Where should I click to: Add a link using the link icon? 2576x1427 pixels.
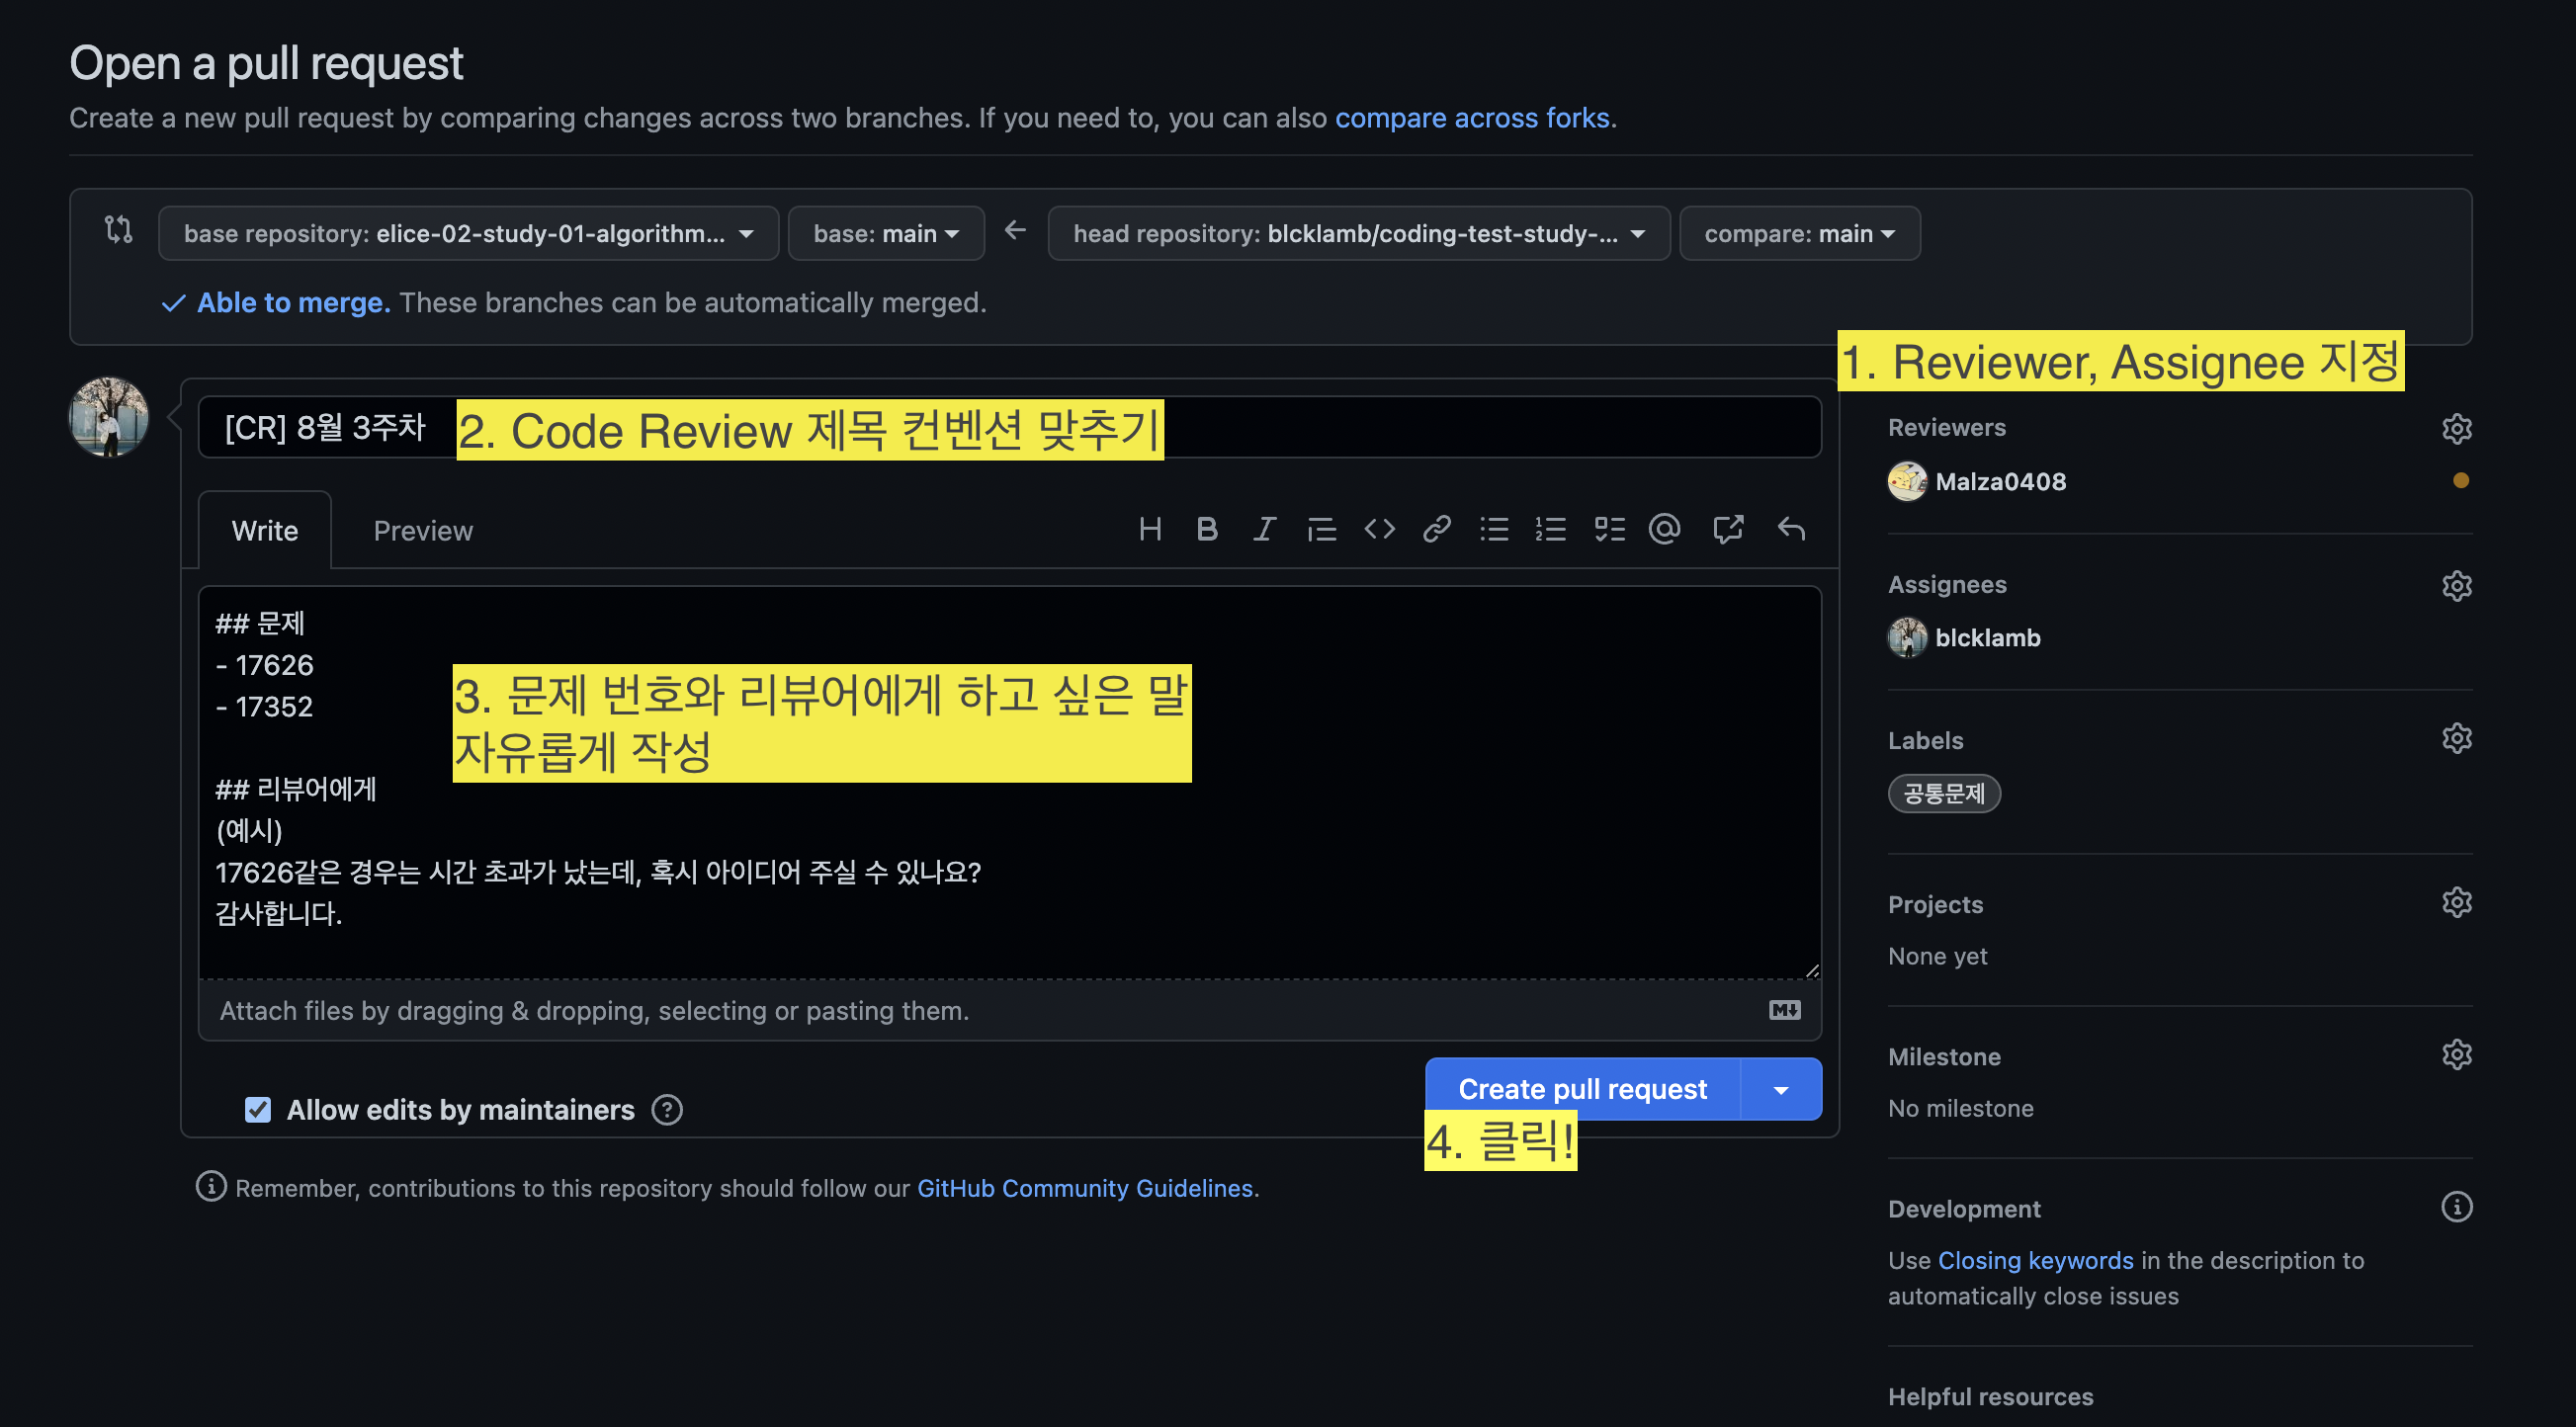point(1436,529)
